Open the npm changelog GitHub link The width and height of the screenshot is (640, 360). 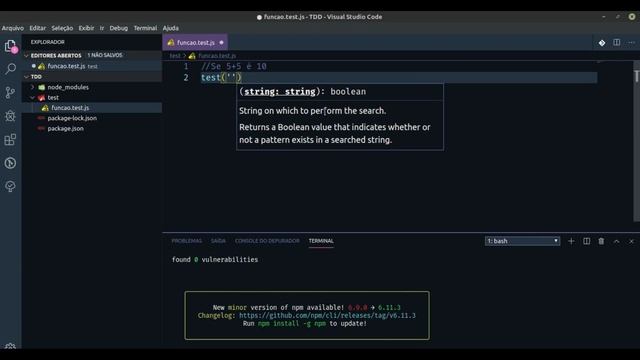(327, 316)
